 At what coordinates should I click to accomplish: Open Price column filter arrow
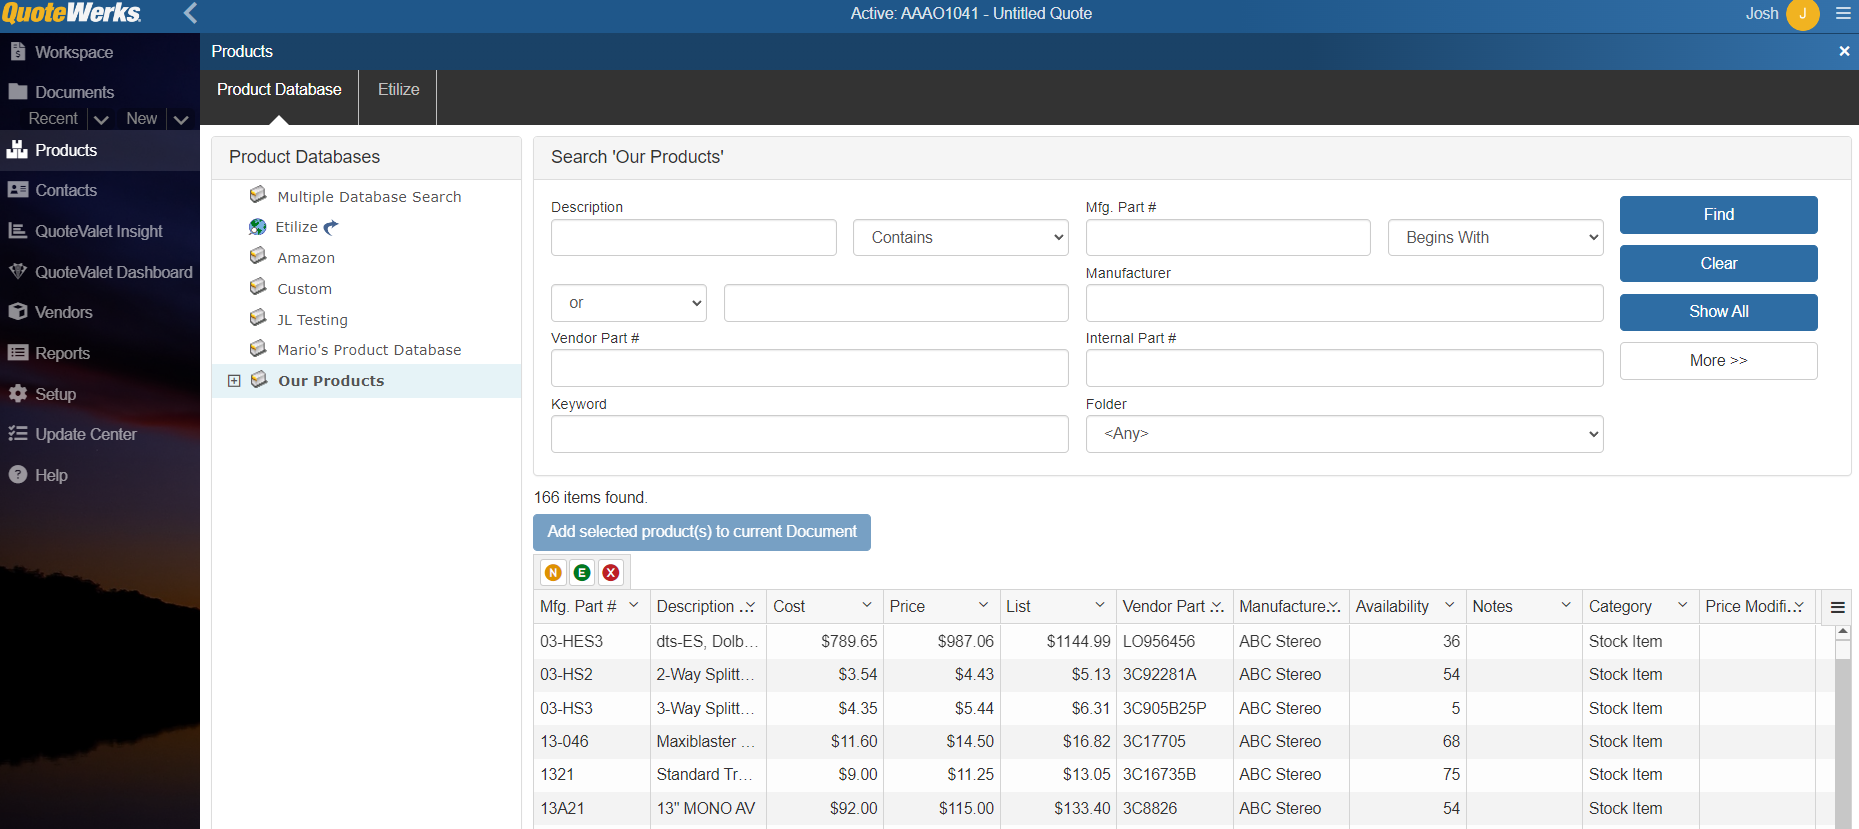984,605
